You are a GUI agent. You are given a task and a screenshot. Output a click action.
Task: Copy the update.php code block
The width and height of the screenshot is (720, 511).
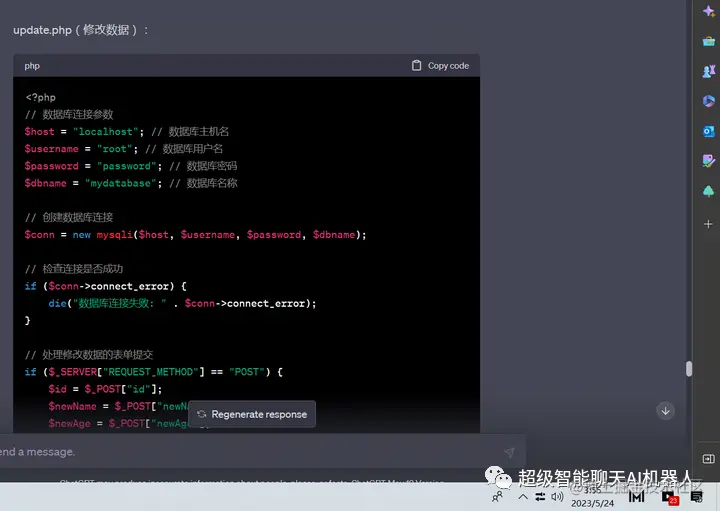coord(440,66)
